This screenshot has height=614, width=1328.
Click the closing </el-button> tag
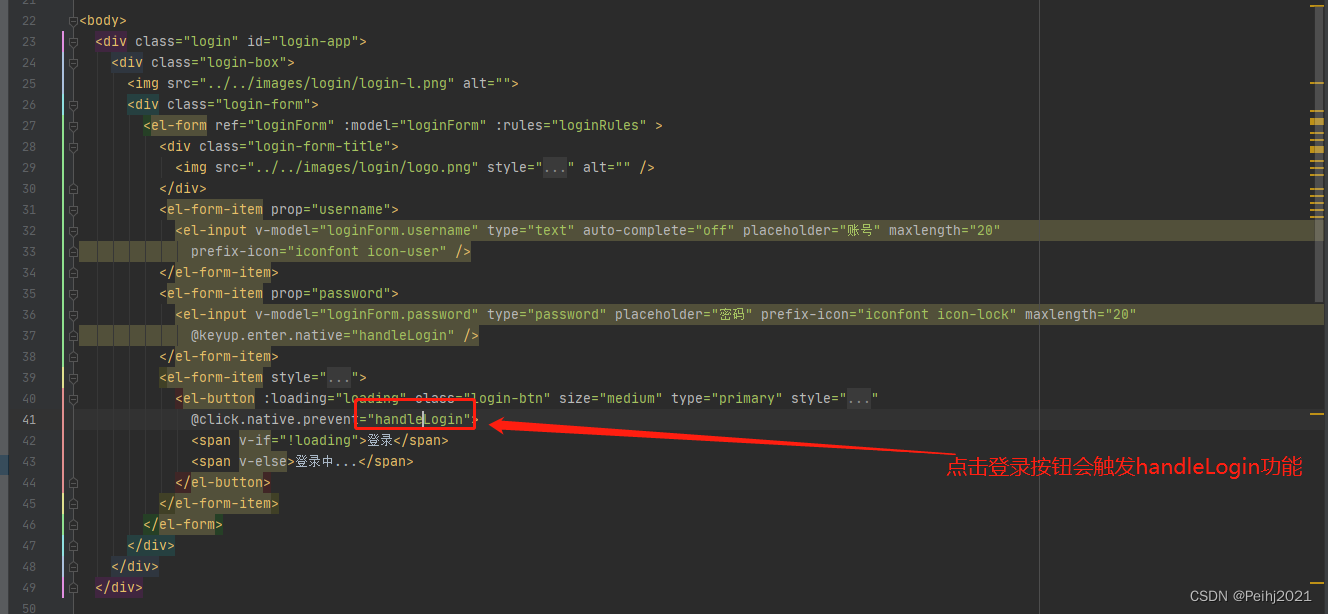click(223, 483)
